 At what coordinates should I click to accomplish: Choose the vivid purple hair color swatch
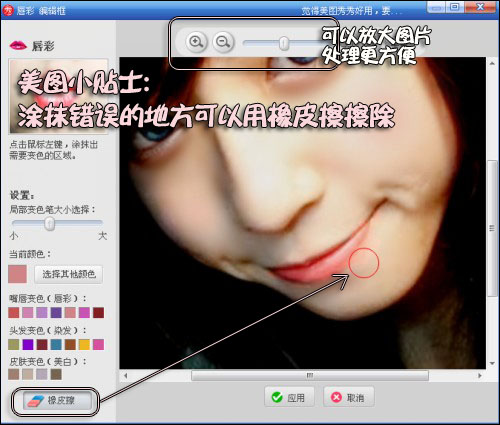coord(28,344)
